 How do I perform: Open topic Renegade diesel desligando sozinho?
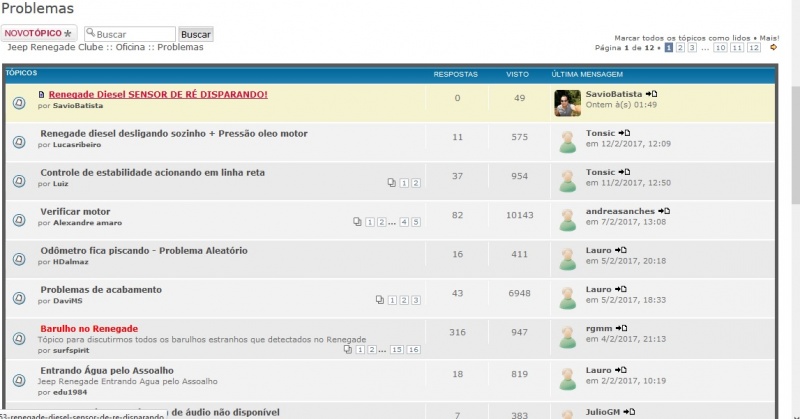pyautogui.click(x=174, y=134)
